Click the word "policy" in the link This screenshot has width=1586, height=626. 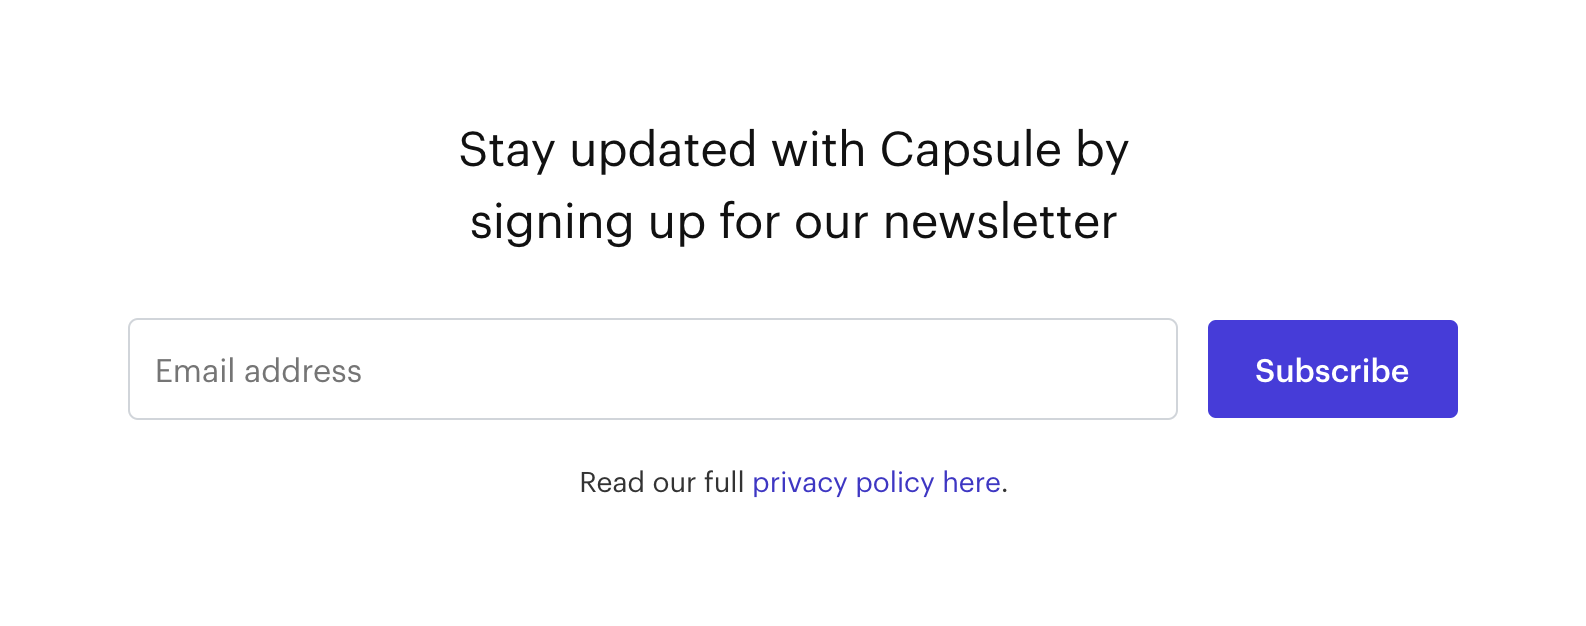coord(894,483)
